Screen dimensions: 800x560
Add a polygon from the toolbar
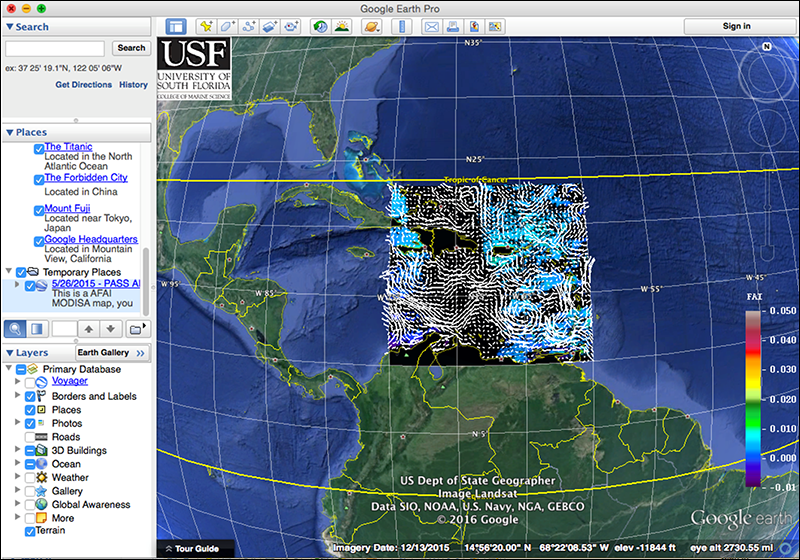click(x=228, y=27)
